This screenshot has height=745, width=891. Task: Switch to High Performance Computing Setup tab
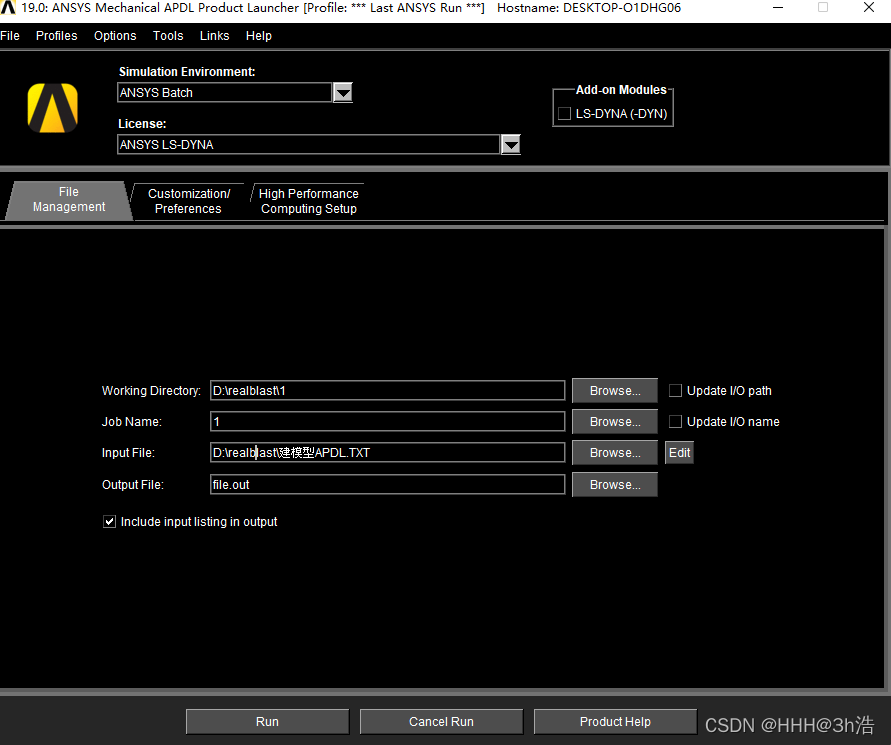[x=309, y=201]
